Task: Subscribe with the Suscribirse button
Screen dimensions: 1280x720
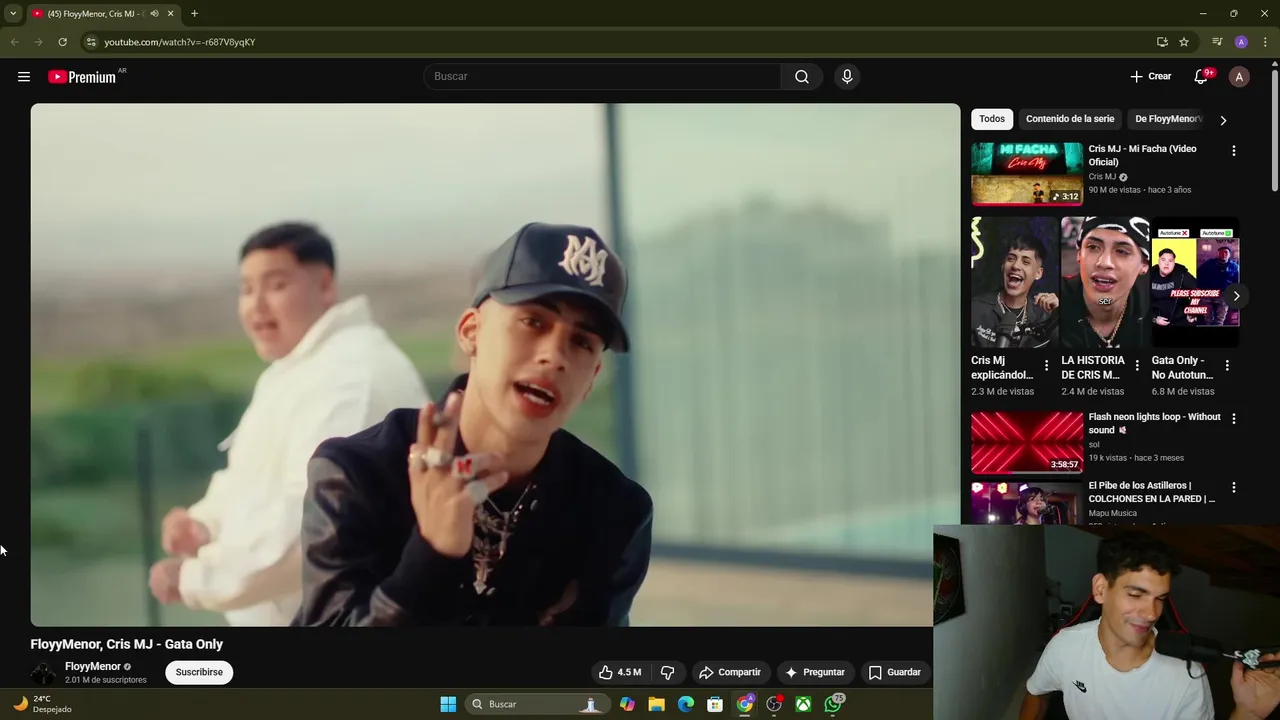Action: coord(199,672)
